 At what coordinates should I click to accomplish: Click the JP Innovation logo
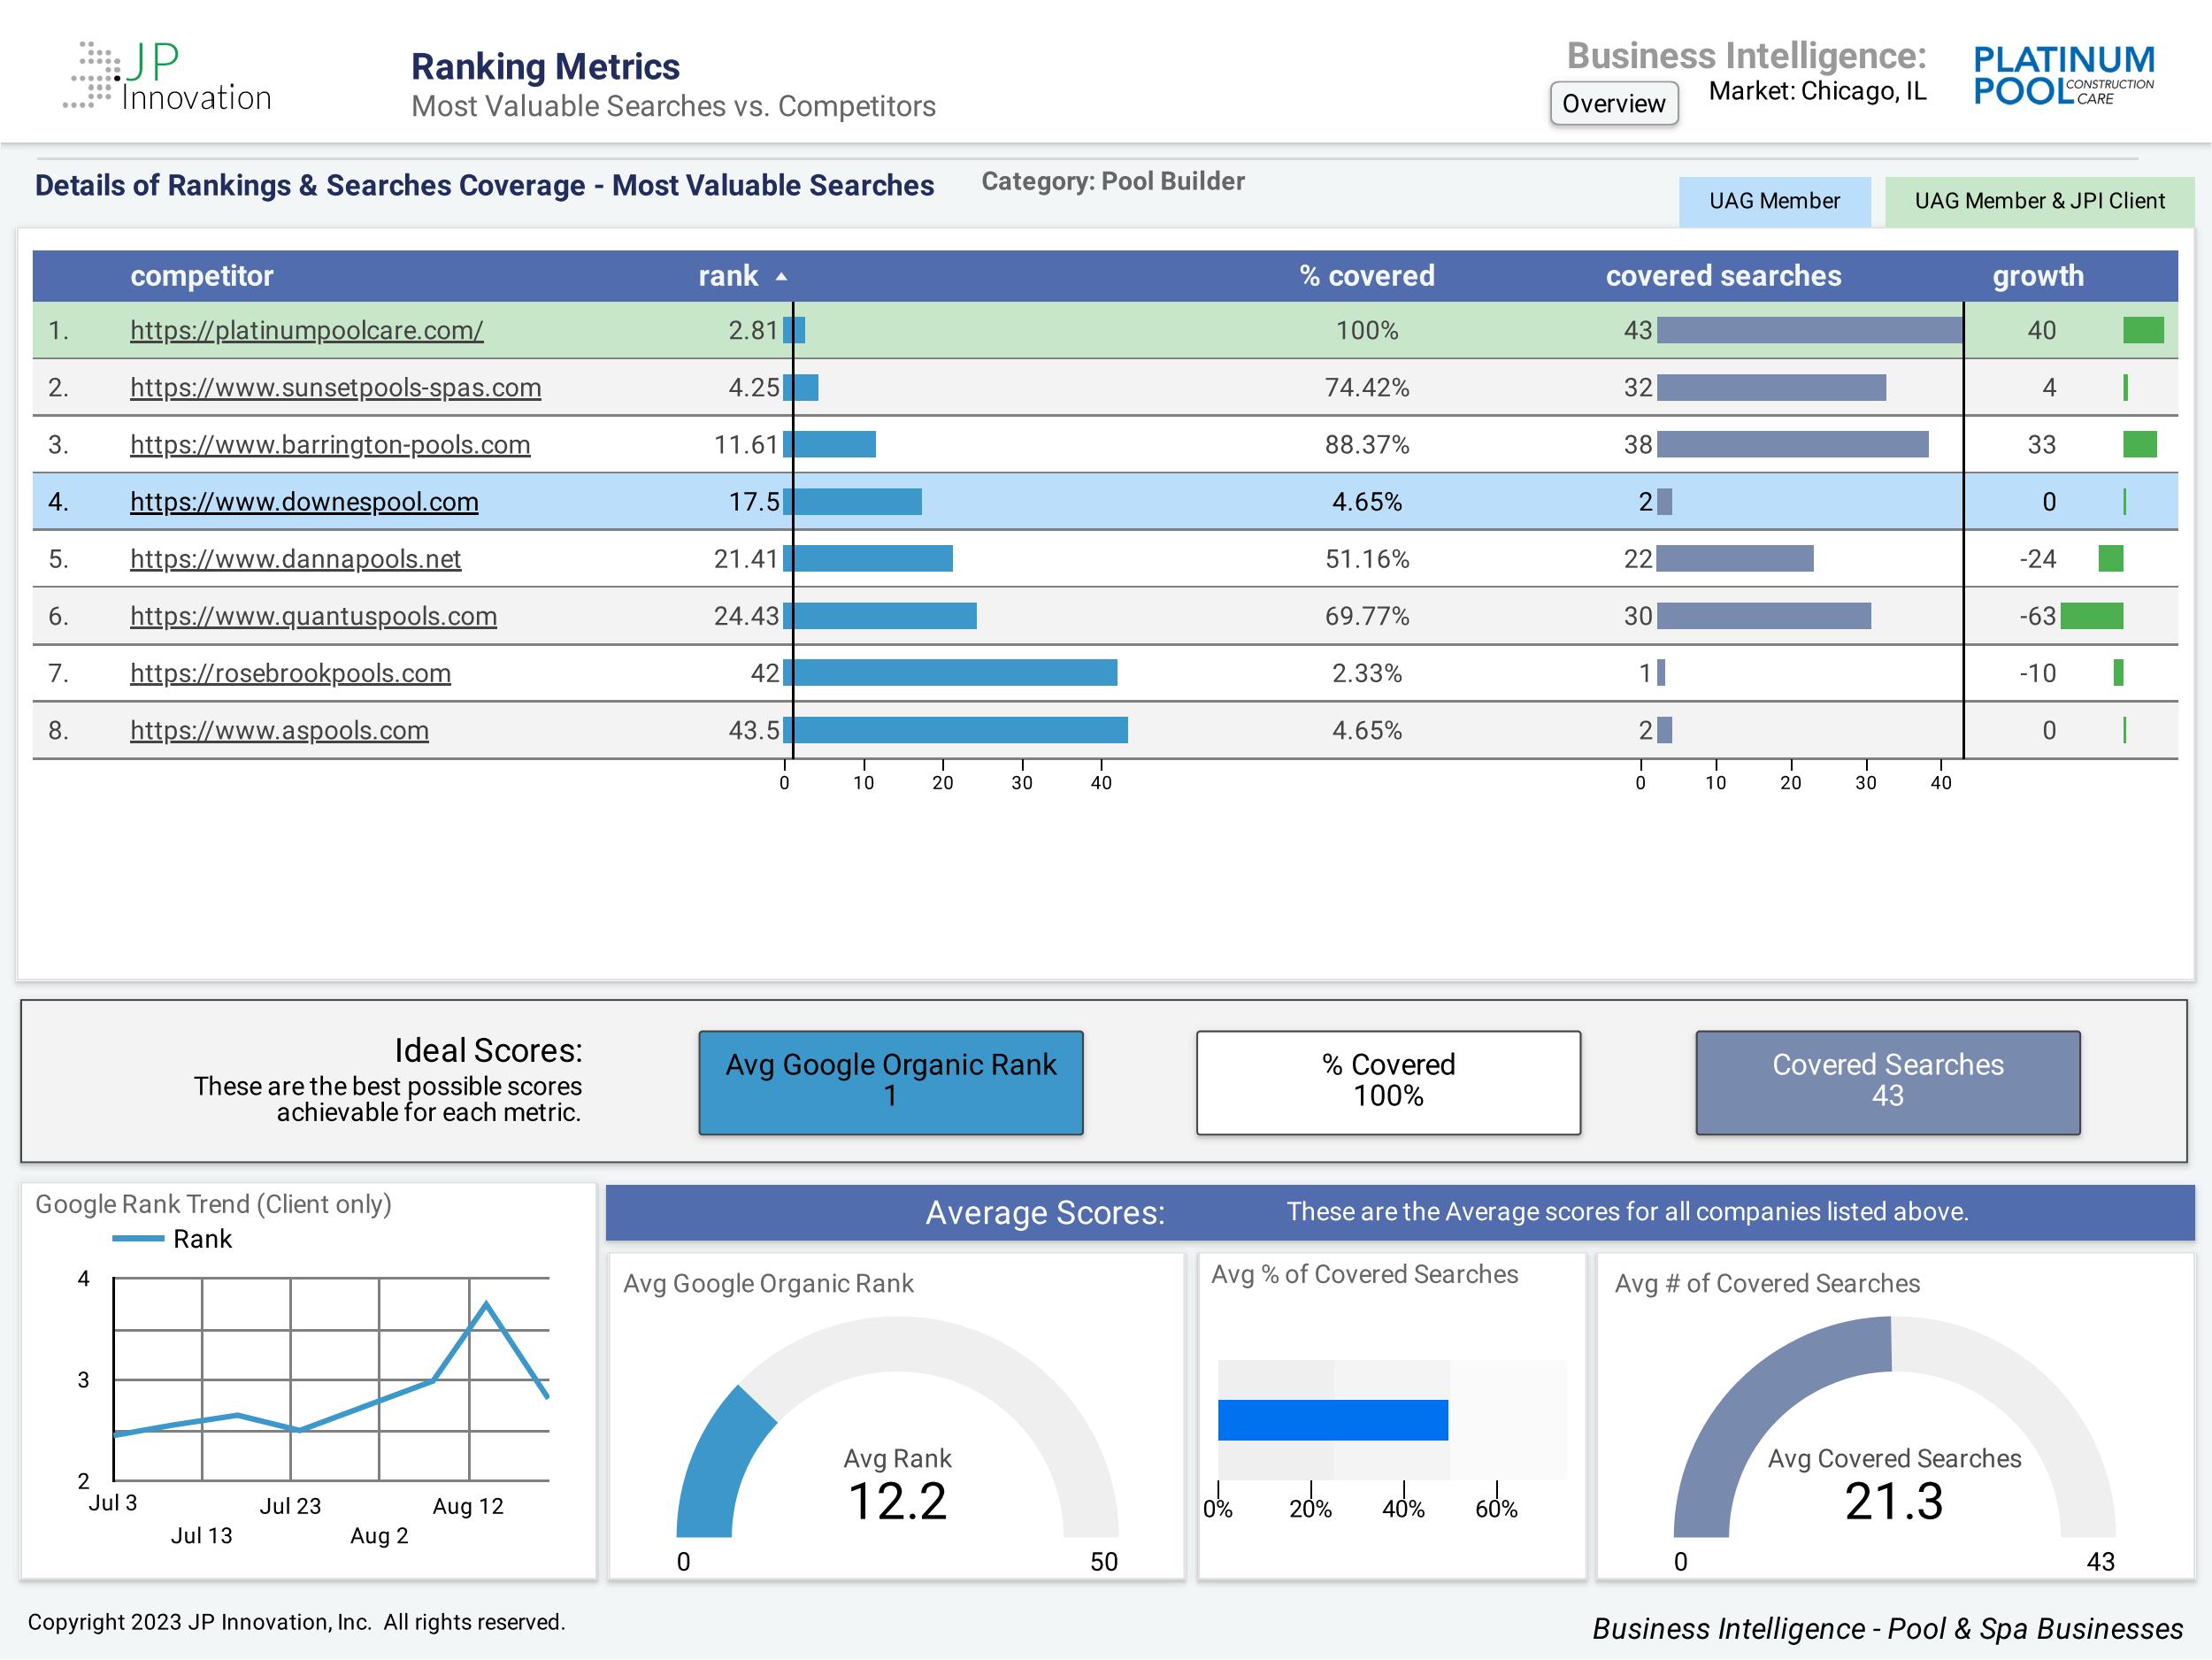click(x=169, y=76)
